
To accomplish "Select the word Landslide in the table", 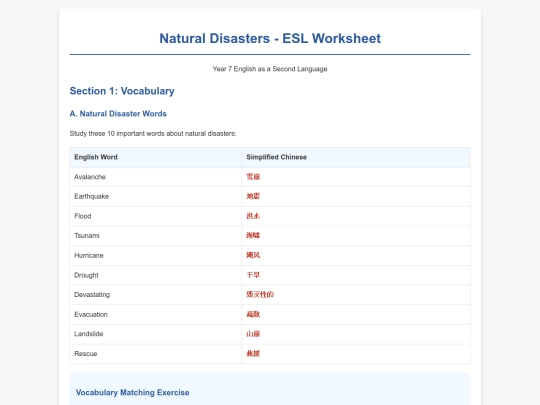I will tap(89, 334).
